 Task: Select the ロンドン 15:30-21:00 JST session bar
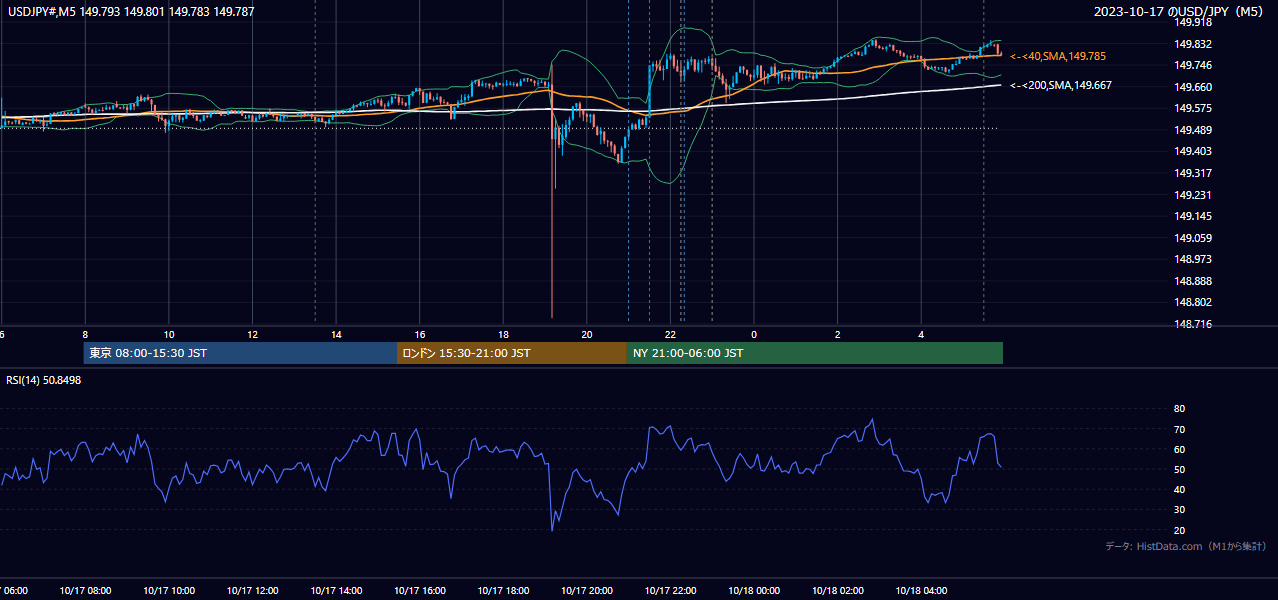point(512,353)
